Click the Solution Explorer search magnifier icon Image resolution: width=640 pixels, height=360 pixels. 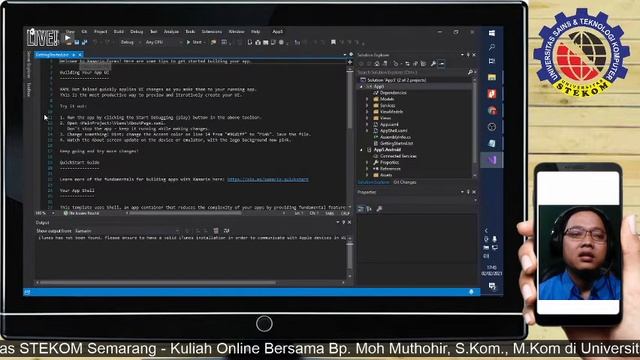click(470, 72)
